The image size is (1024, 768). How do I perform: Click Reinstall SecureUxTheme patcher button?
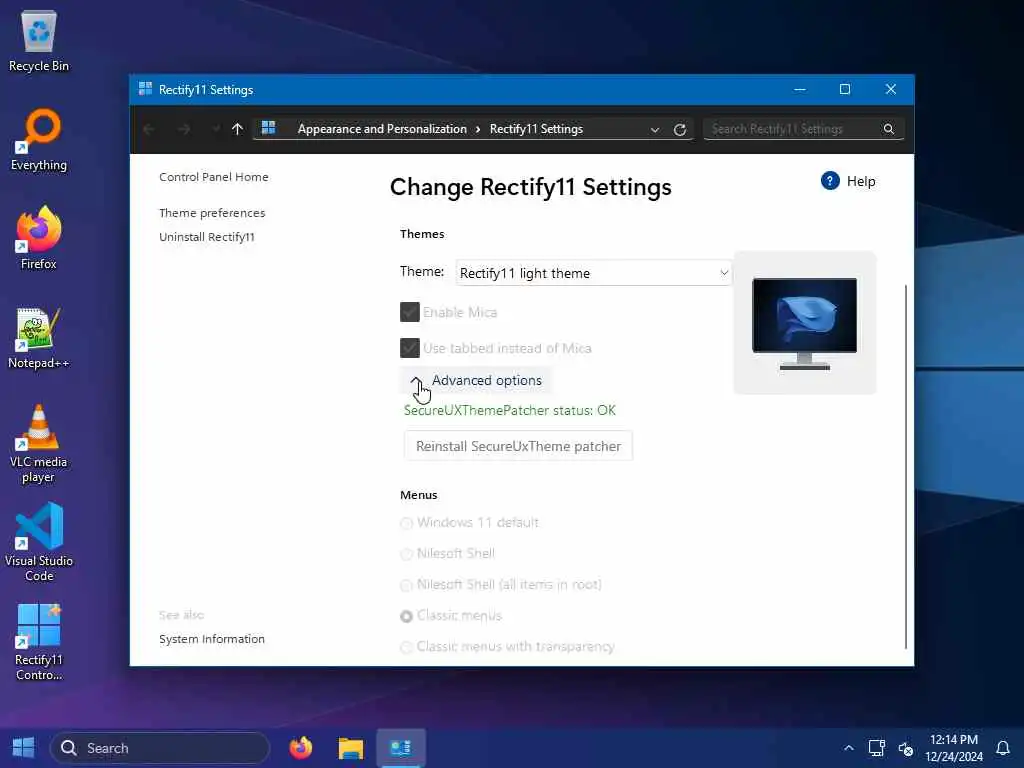pyautogui.click(x=519, y=446)
